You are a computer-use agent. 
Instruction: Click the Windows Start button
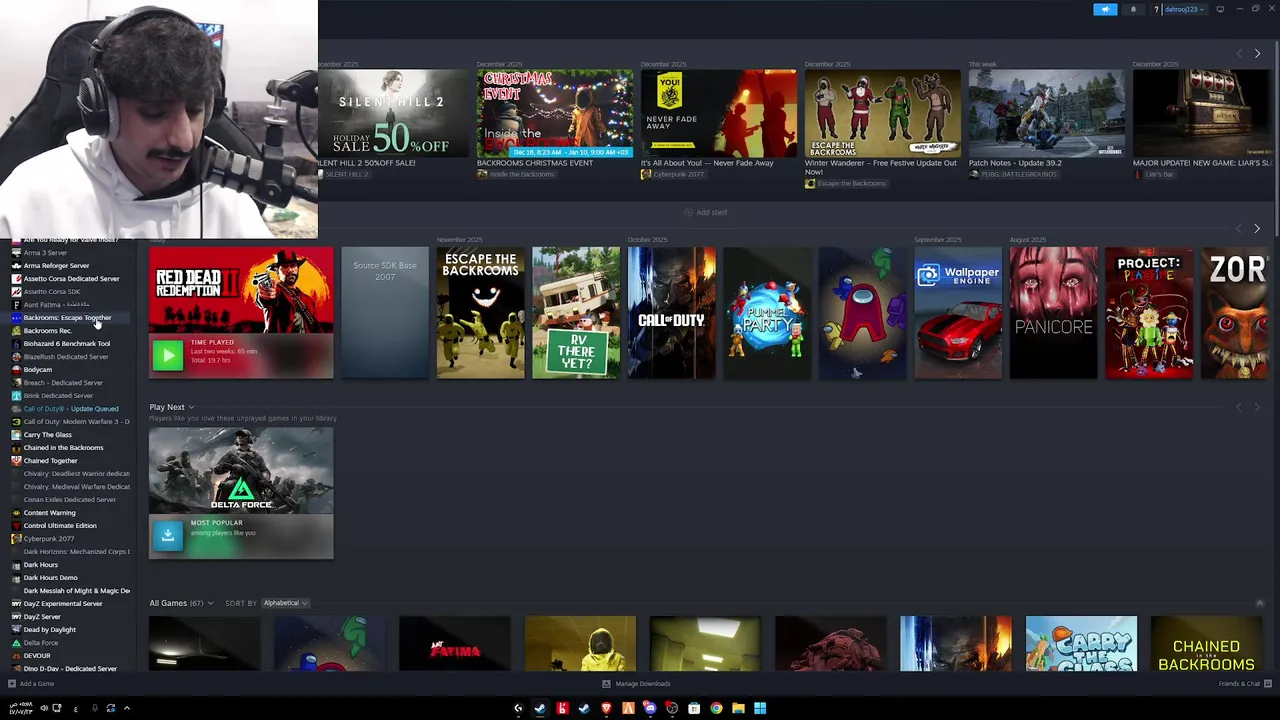tap(760, 708)
